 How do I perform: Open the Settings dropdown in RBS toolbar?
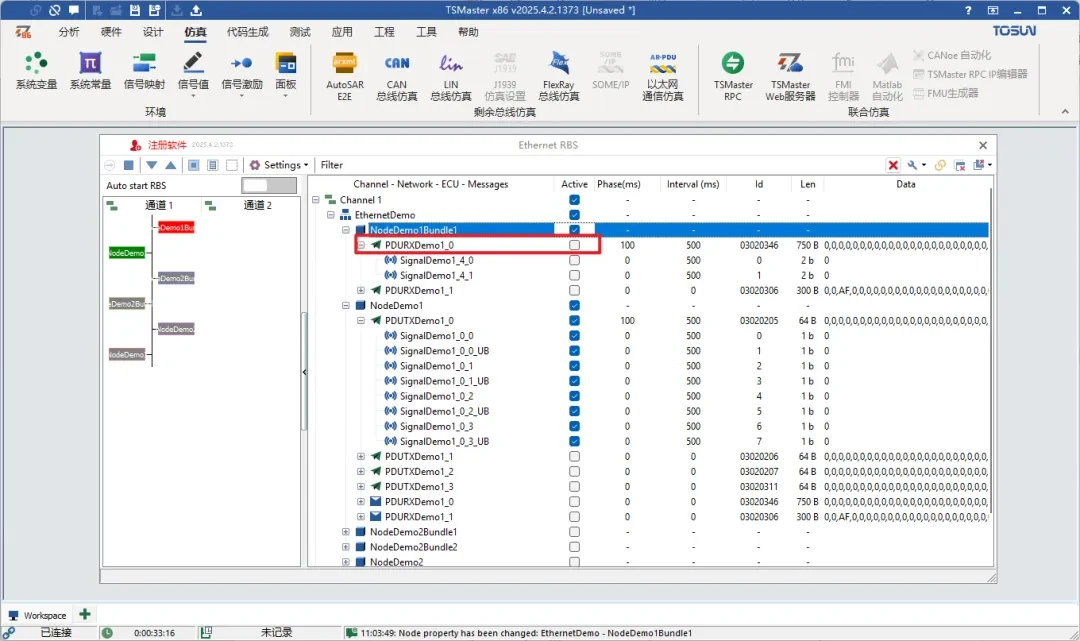coord(279,165)
